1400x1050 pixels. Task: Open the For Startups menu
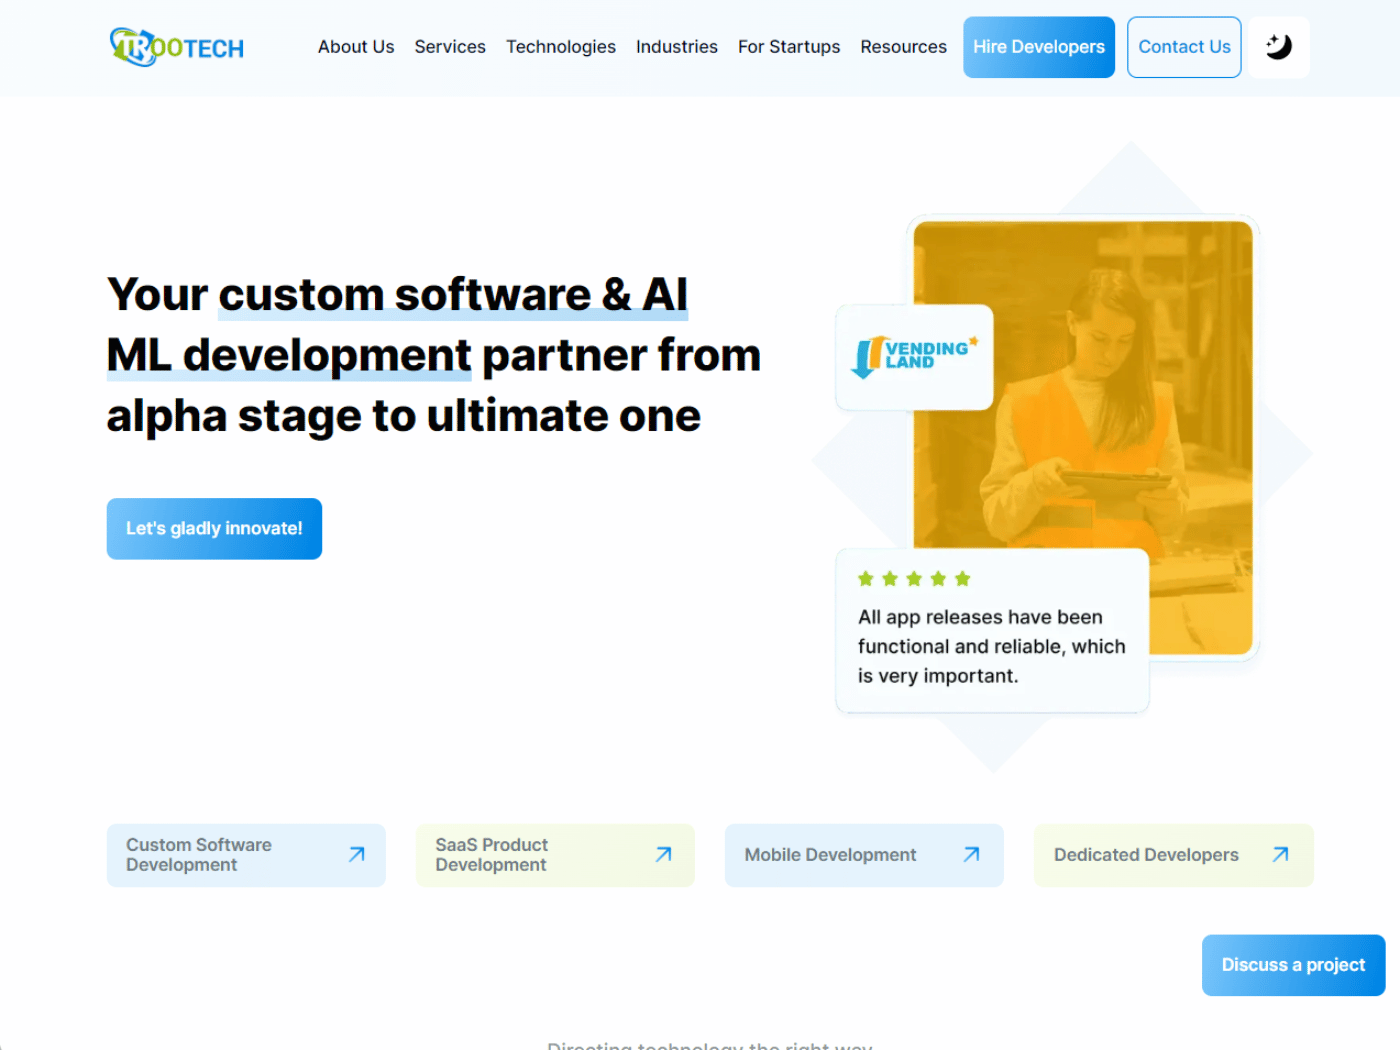click(789, 47)
